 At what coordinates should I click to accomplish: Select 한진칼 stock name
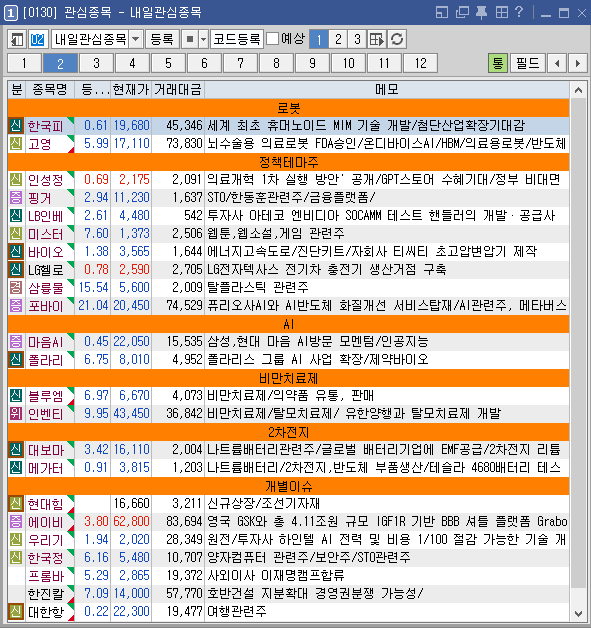pos(45,594)
